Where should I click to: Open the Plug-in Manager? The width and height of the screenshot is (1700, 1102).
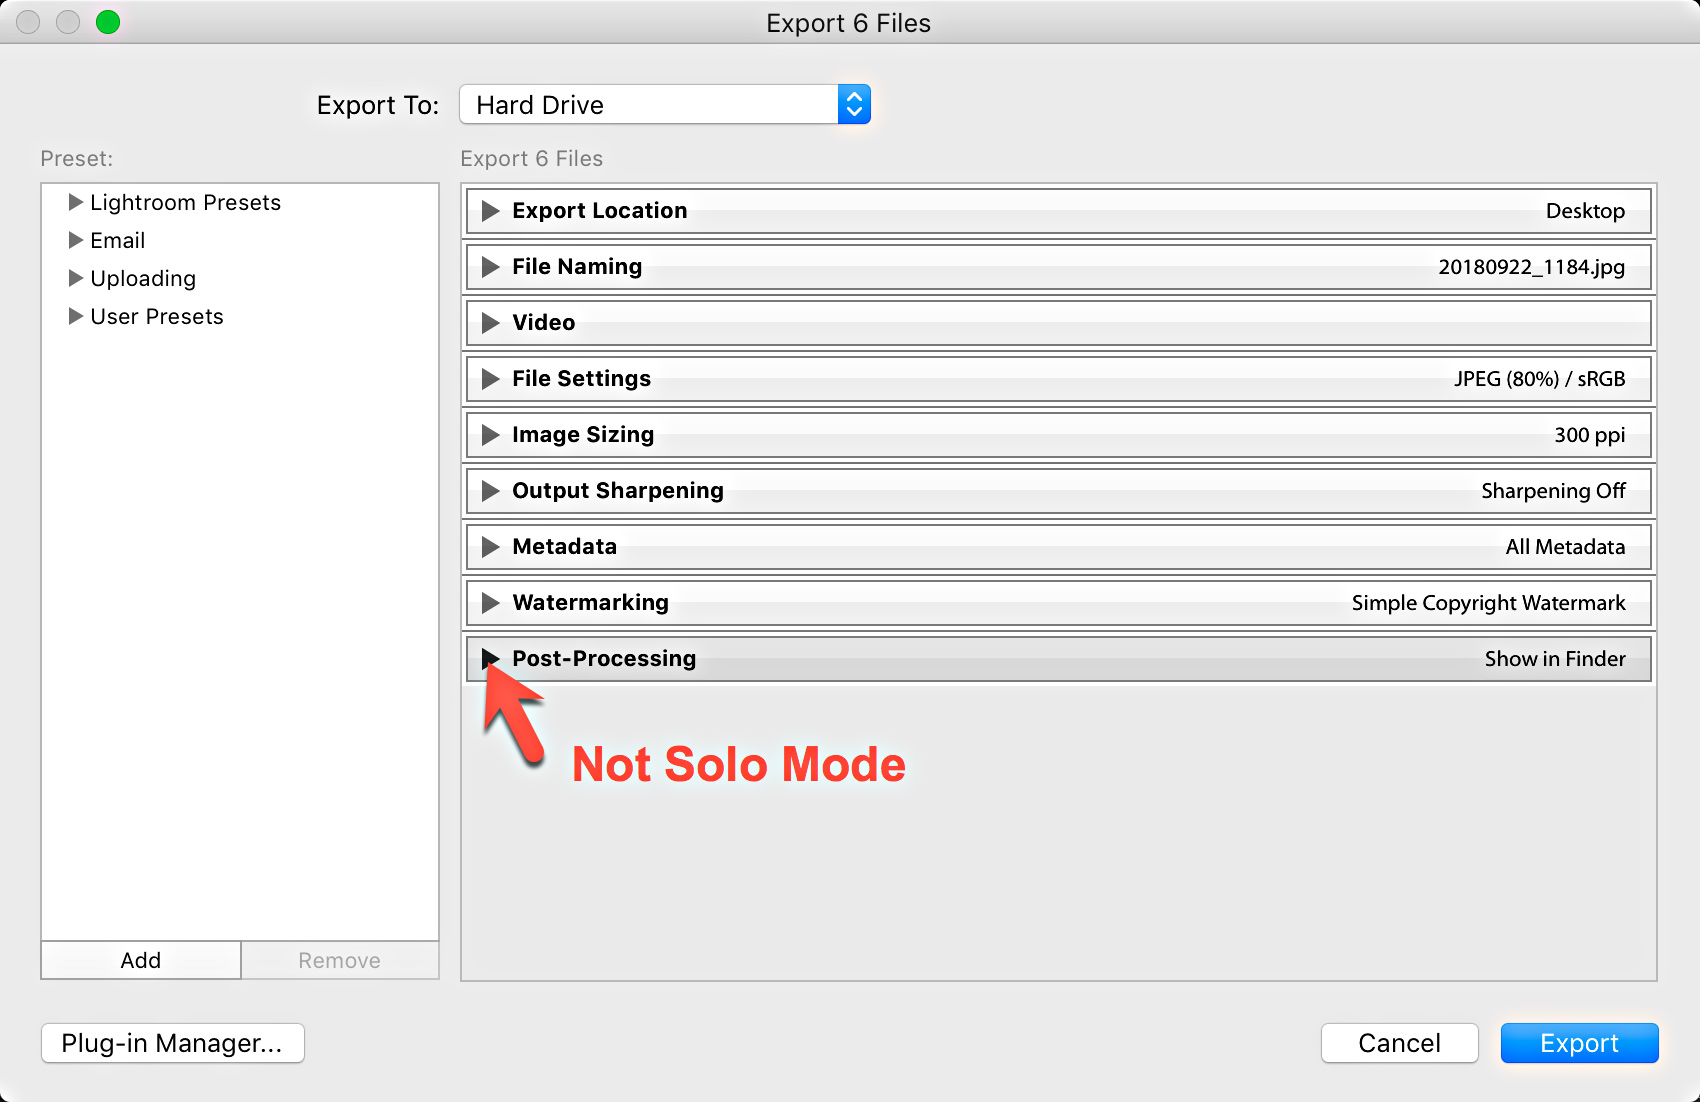pos(172,1043)
